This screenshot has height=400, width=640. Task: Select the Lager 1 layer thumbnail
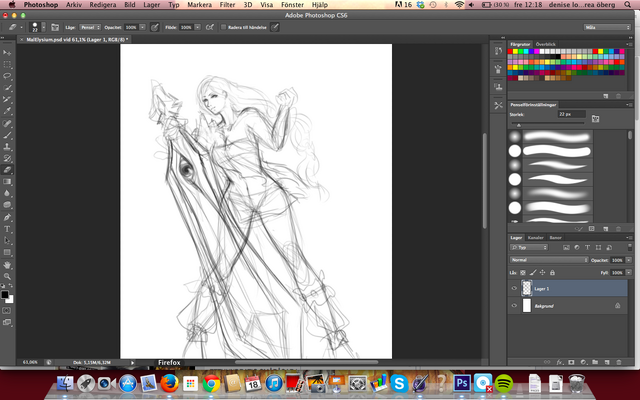point(527,288)
